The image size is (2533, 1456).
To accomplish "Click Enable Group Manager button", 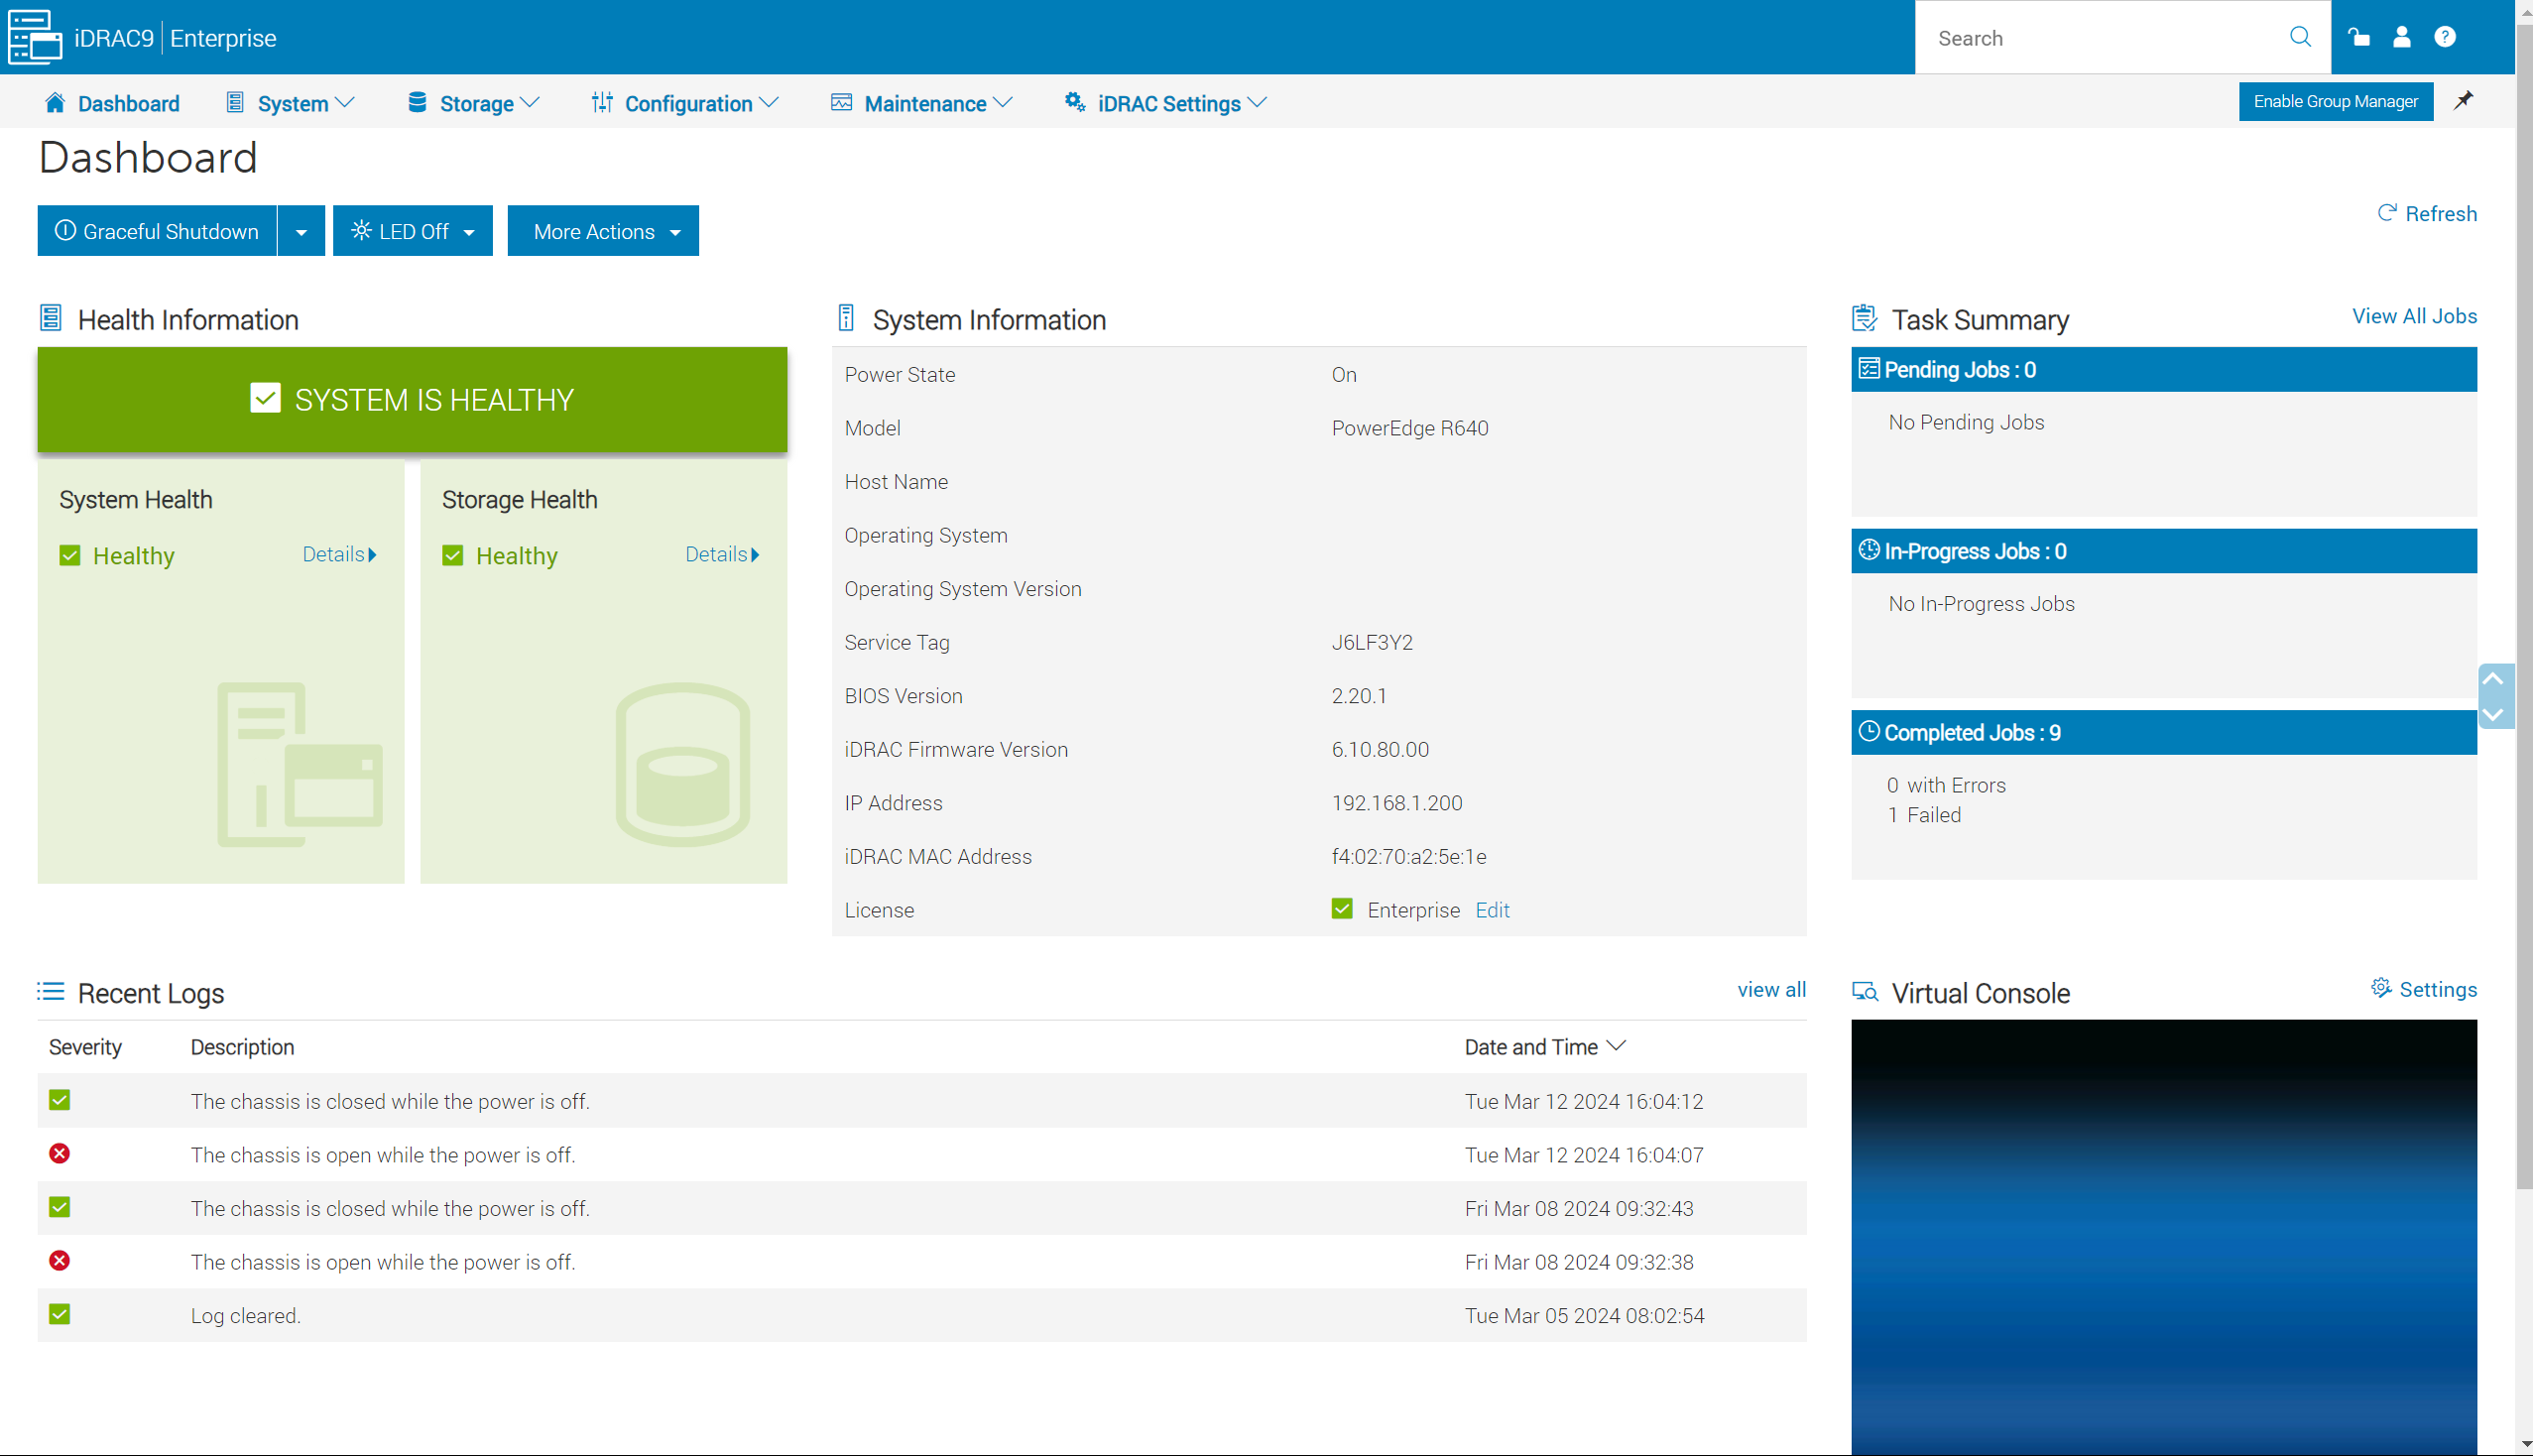I will [x=2336, y=101].
